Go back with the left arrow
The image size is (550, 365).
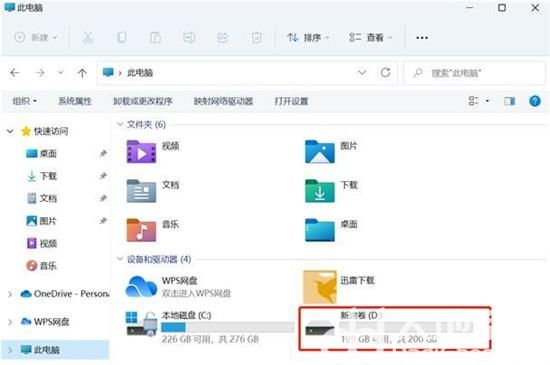(15, 73)
